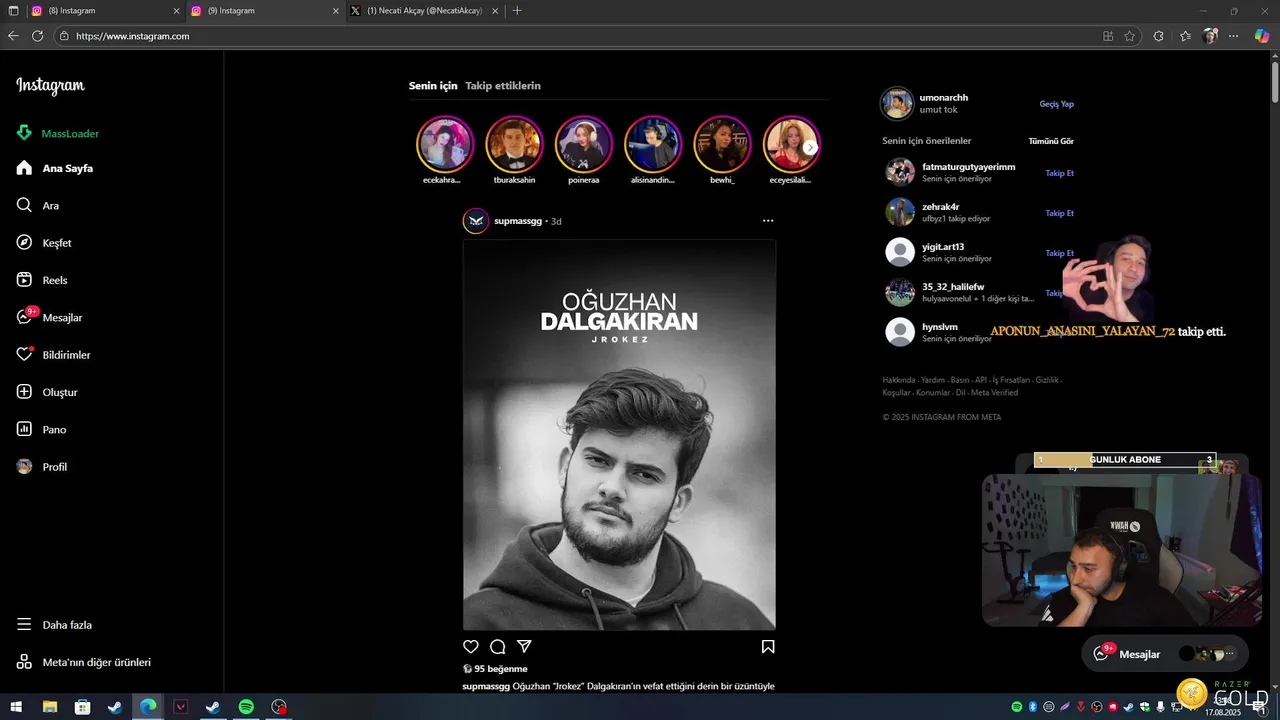Share the supmassgg post via paper-plane icon
This screenshot has height=720, width=1280.
pyautogui.click(x=524, y=647)
